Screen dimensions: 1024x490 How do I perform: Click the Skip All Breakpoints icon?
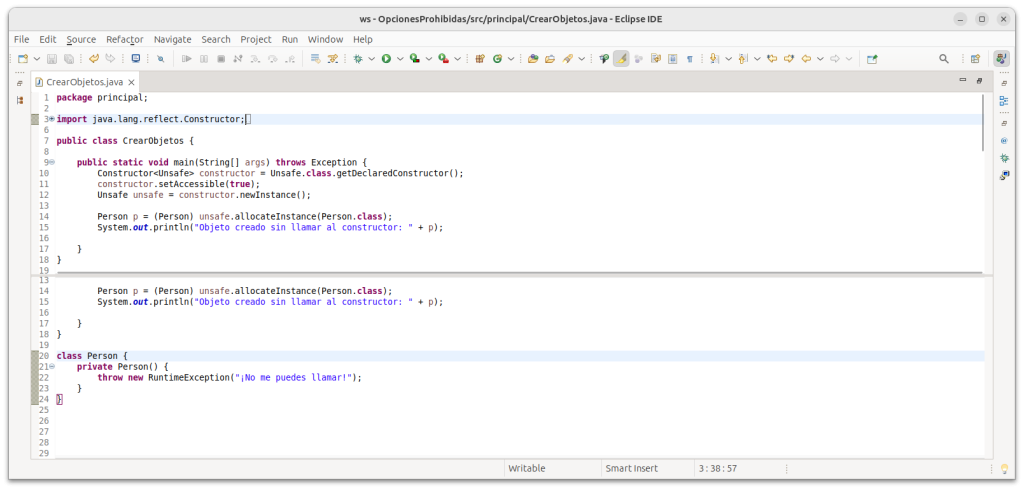click(160, 59)
